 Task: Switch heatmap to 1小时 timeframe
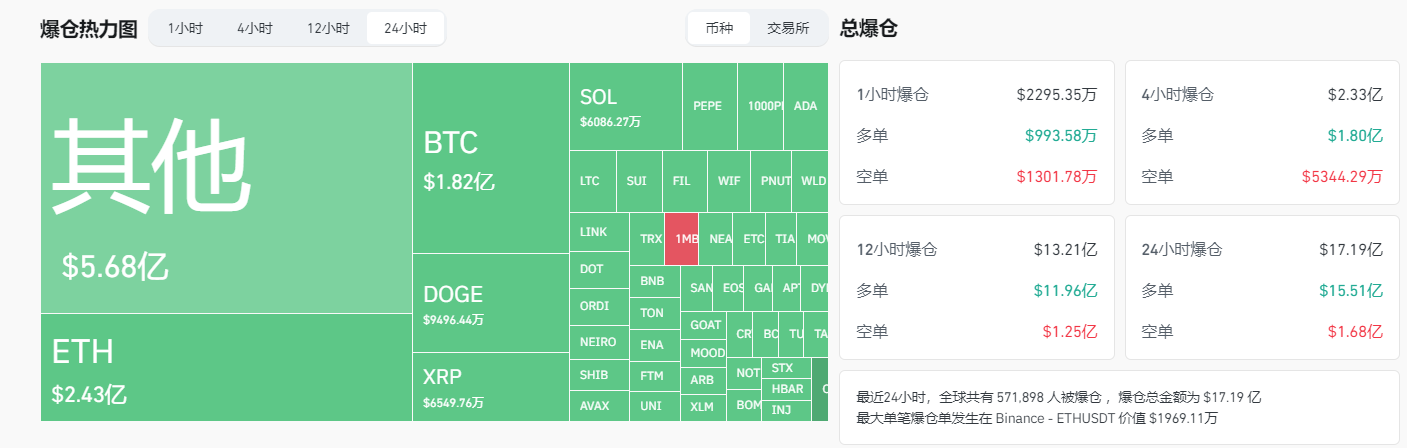[186, 28]
